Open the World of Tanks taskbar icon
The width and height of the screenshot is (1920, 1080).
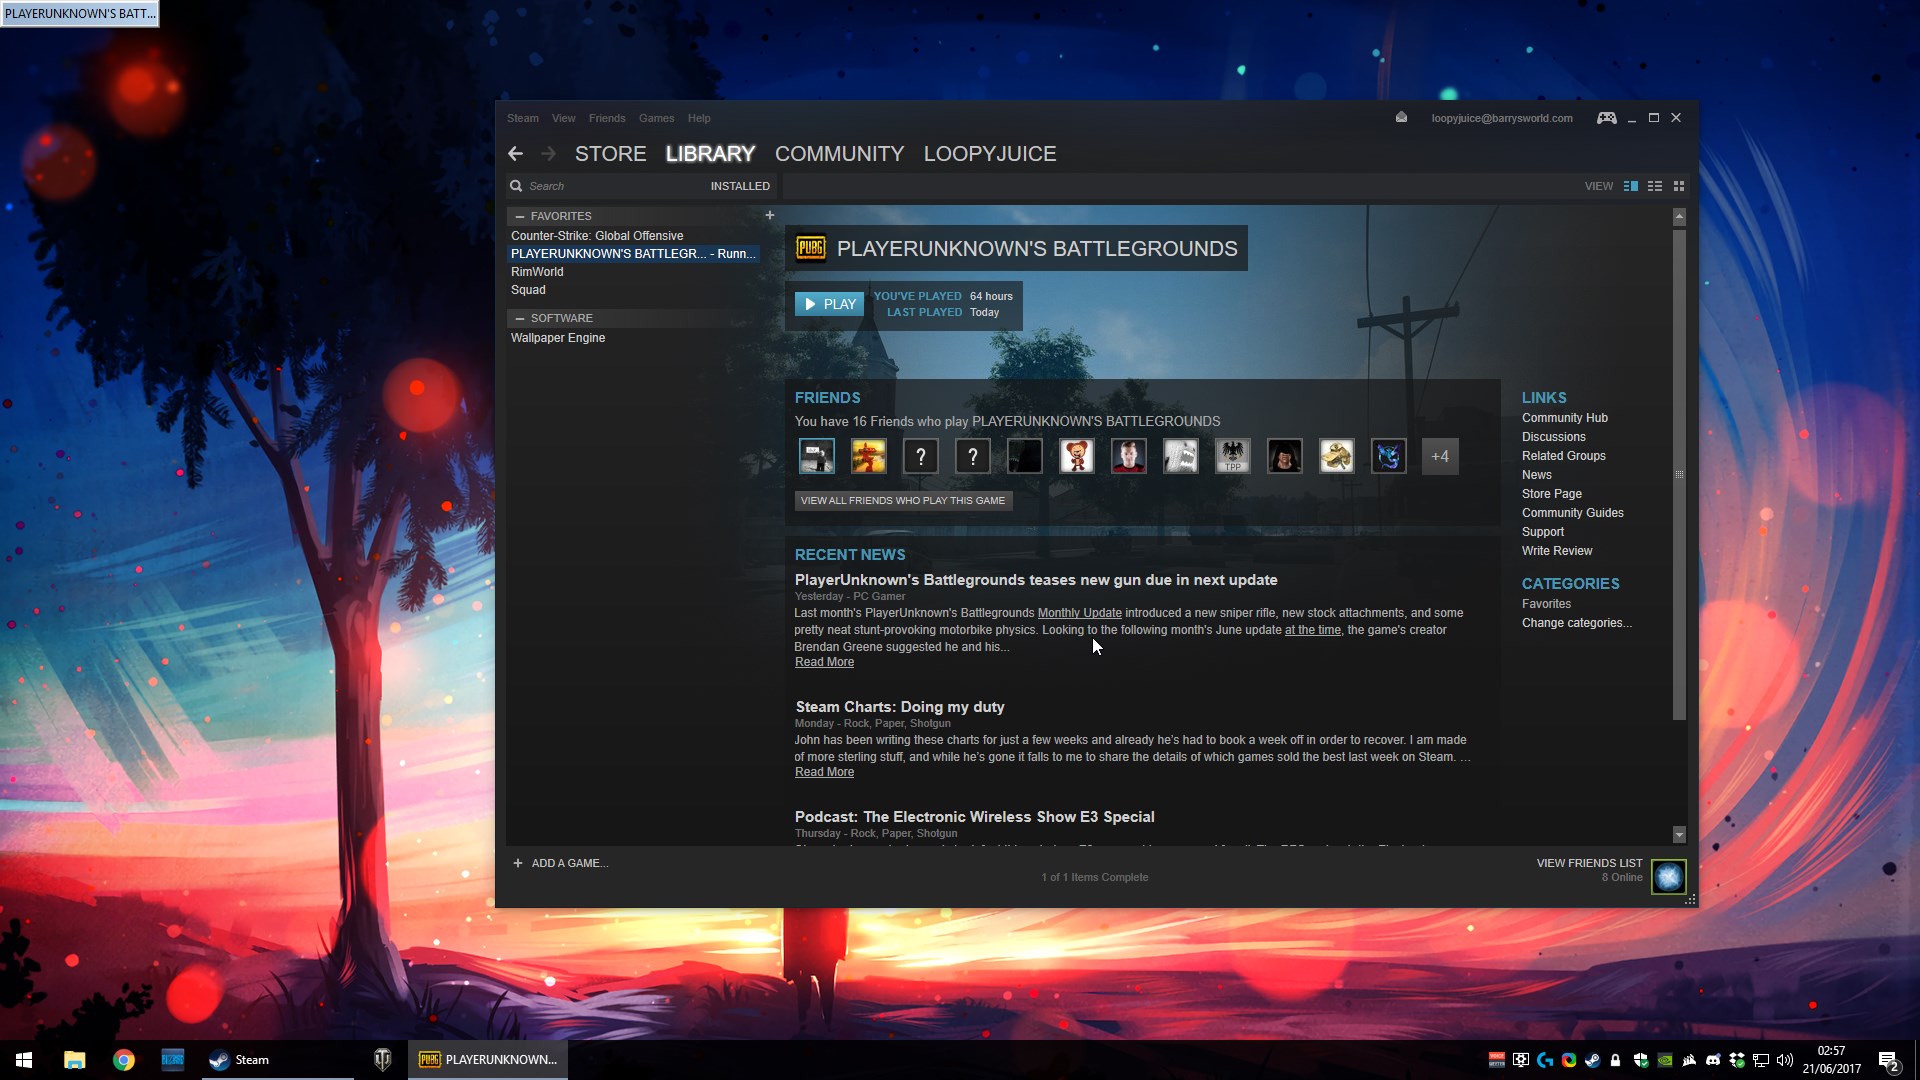pos(382,1060)
